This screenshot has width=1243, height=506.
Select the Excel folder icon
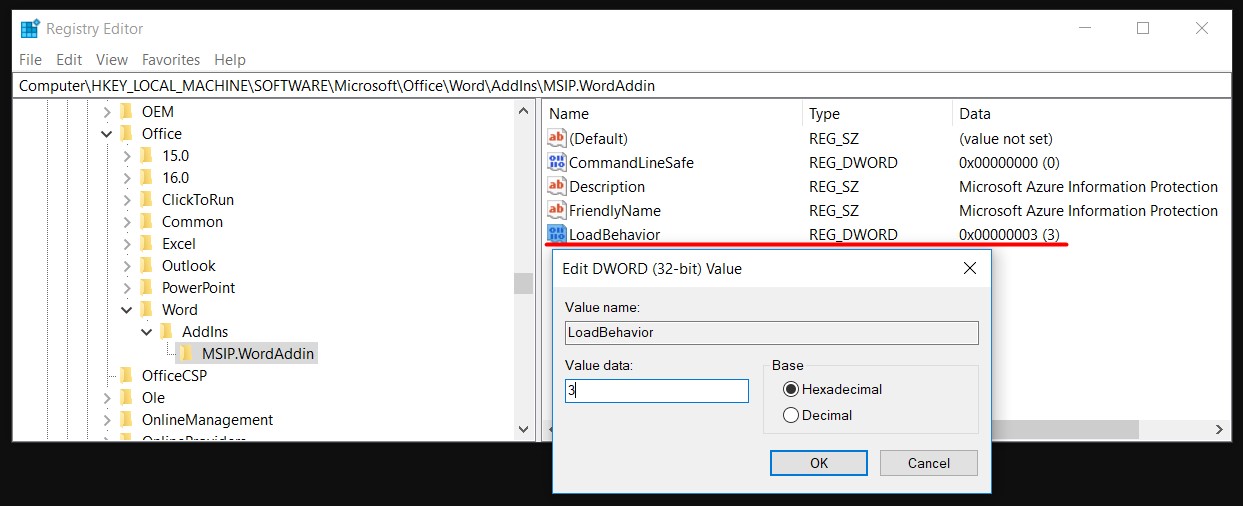pyautogui.click(x=146, y=244)
